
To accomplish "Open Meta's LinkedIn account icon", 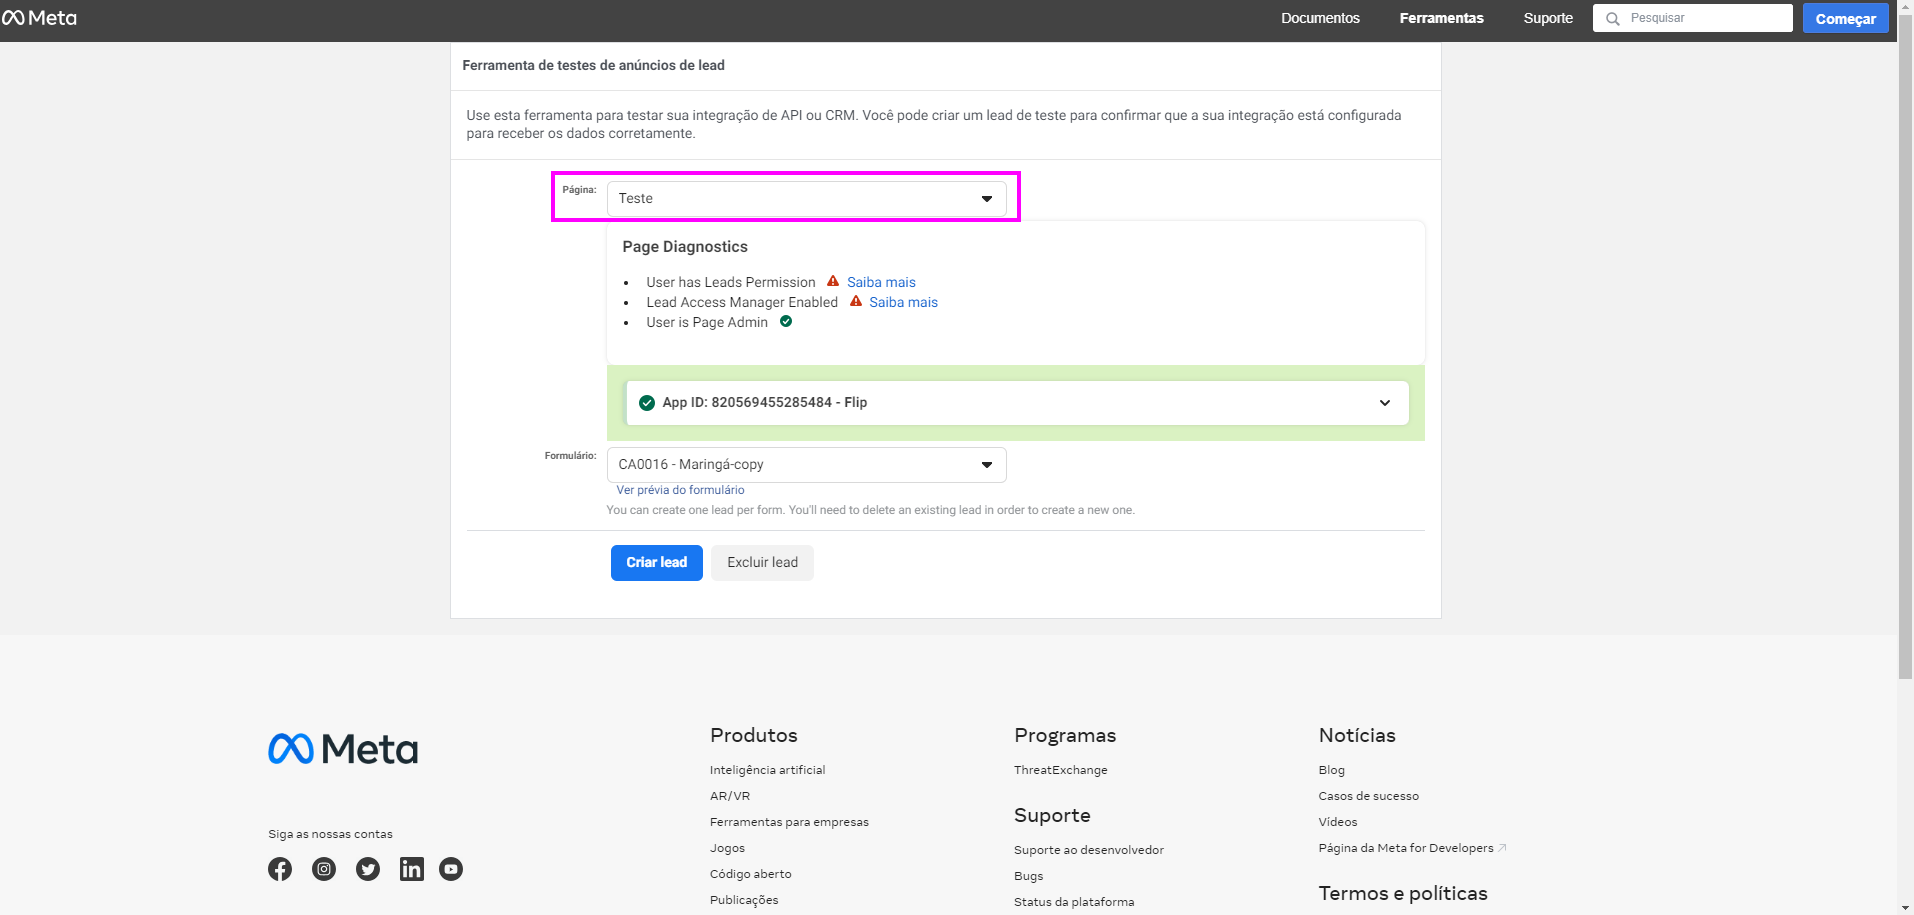I will pyautogui.click(x=411, y=869).
